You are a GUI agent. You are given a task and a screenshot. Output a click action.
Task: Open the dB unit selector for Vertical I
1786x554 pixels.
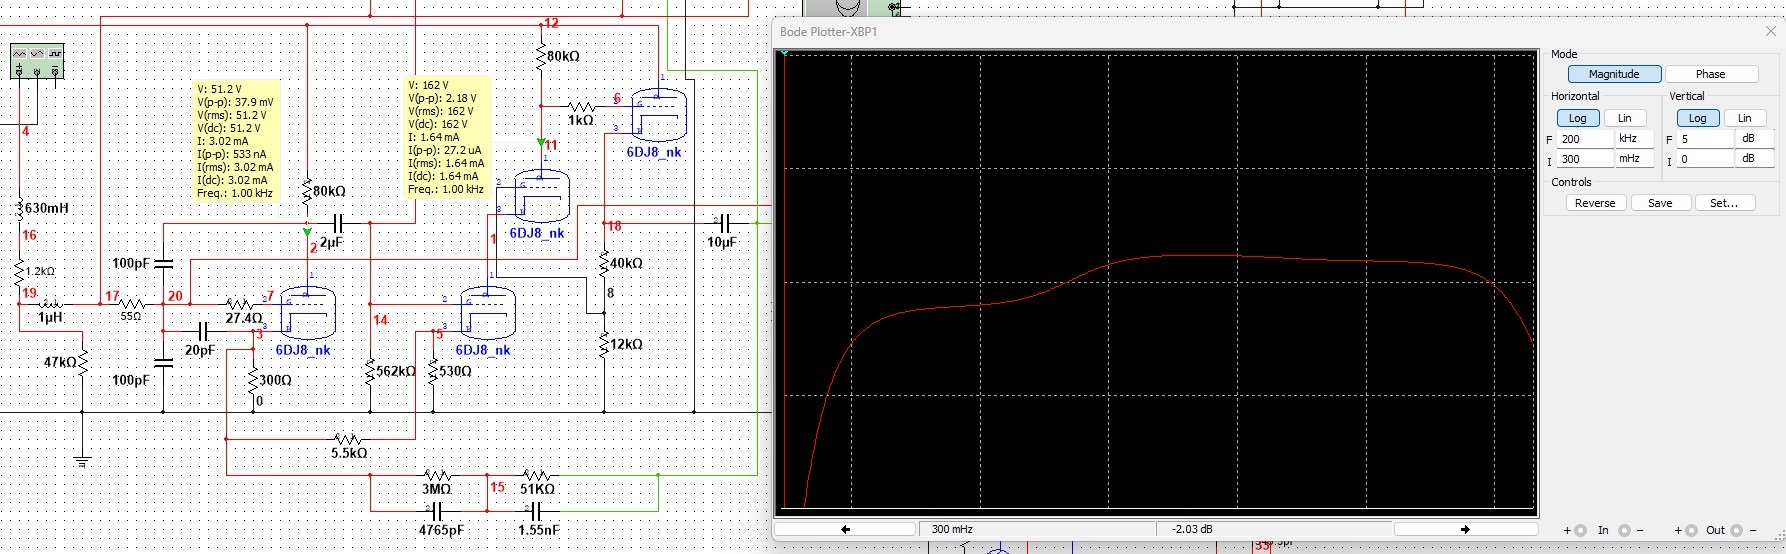click(1754, 159)
